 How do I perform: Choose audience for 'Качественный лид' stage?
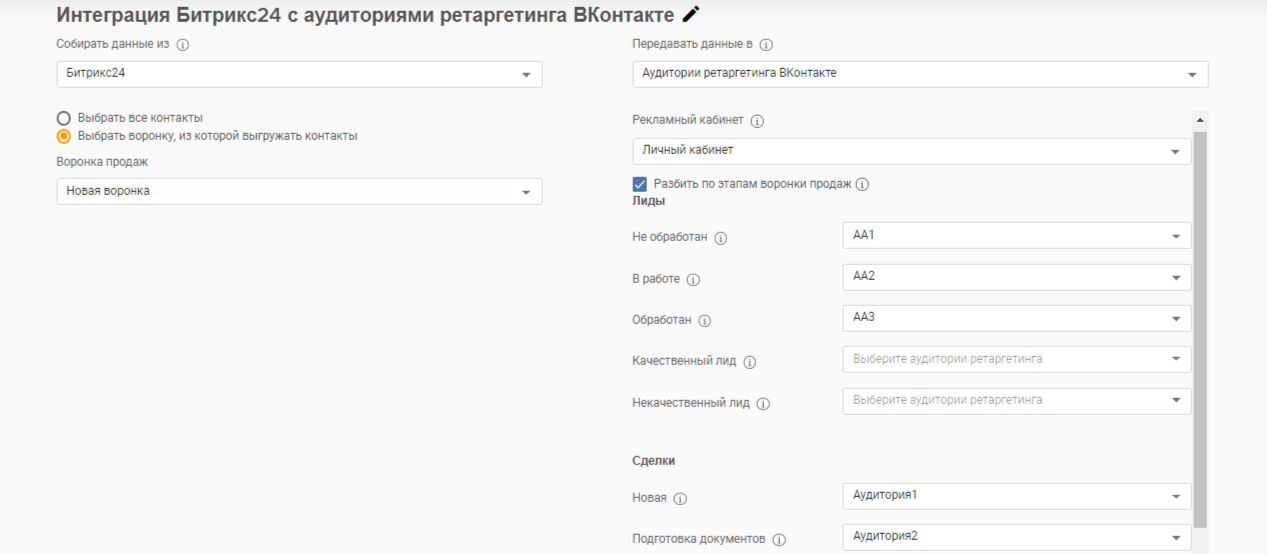(1016, 359)
